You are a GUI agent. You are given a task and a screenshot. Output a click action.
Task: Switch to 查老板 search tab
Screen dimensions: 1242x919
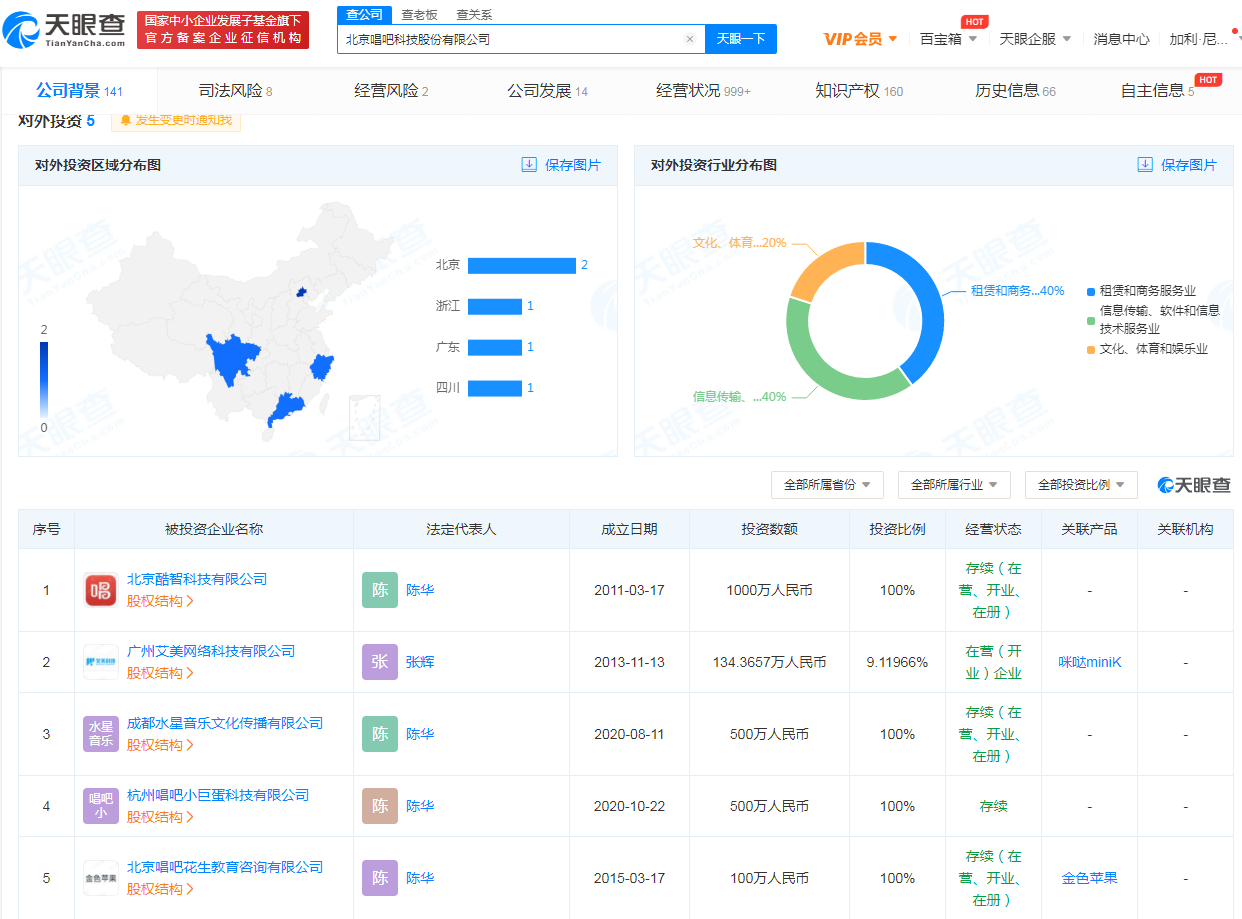(x=419, y=15)
